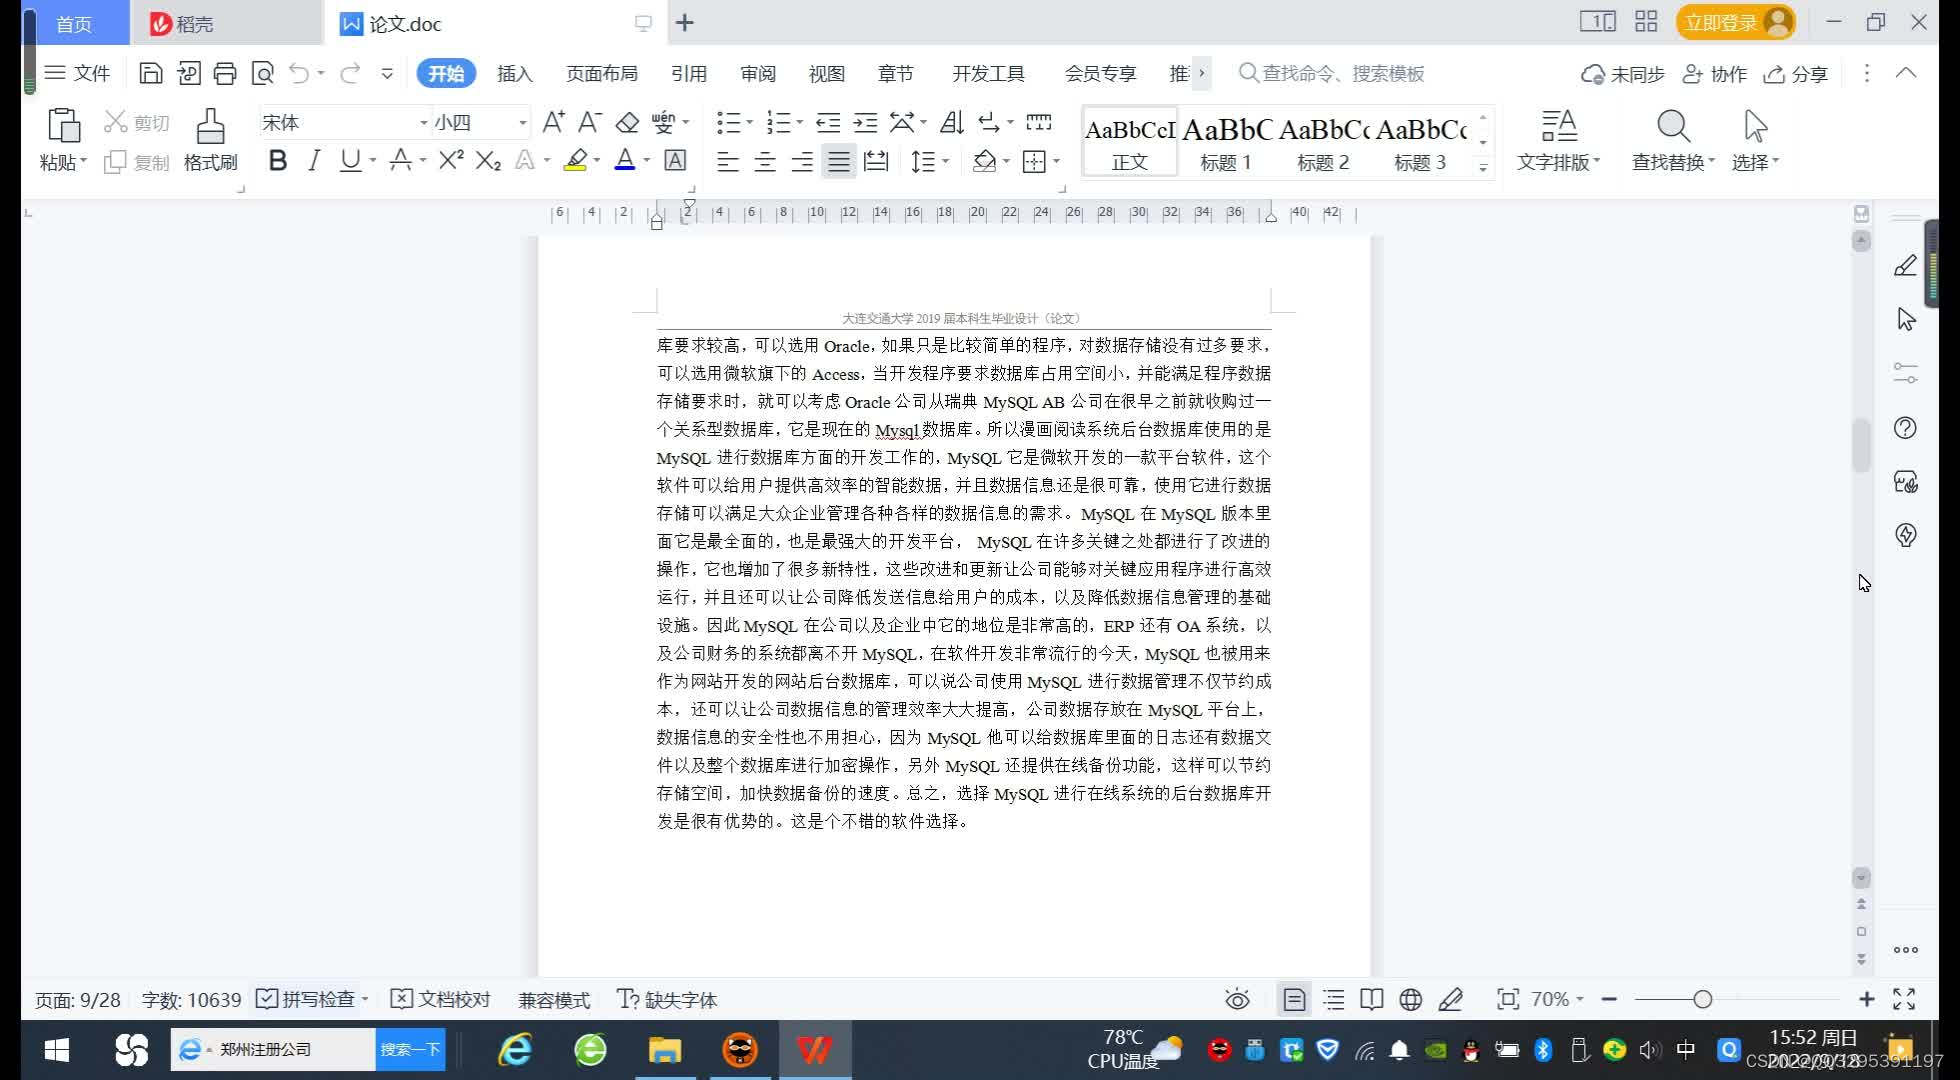Switch to the 引用 tab
1960x1080 pixels.
click(689, 73)
